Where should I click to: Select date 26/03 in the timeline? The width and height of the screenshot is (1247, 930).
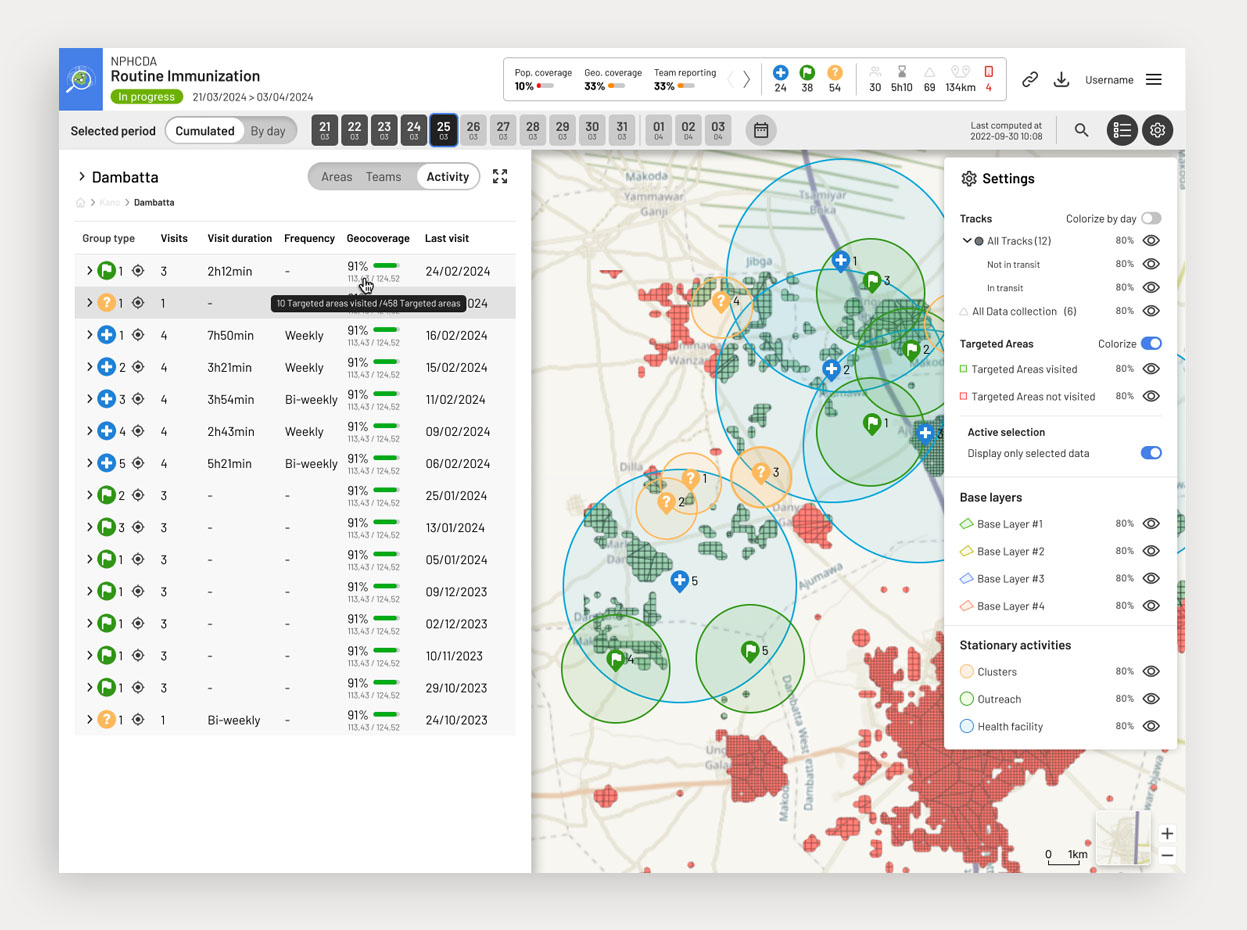[473, 130]
